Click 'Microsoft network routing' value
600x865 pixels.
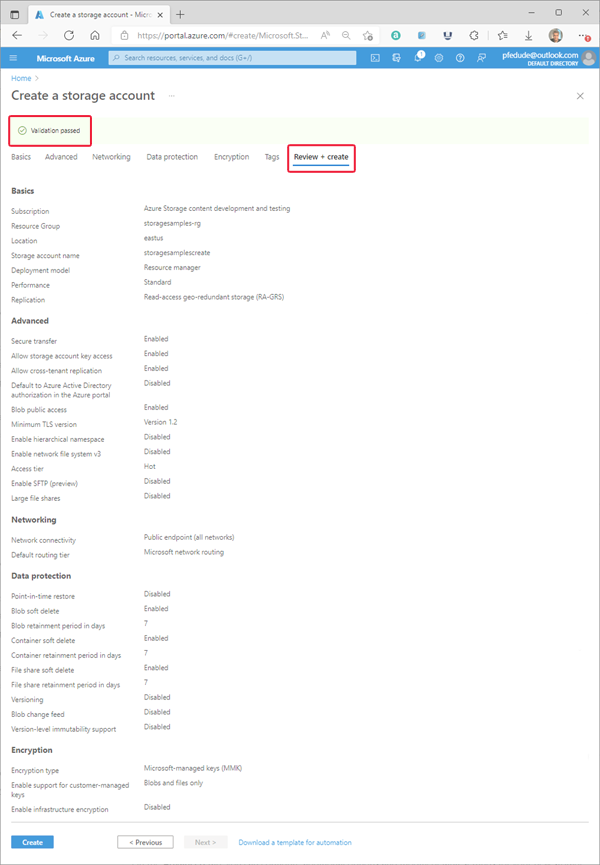tap(184, 552)
